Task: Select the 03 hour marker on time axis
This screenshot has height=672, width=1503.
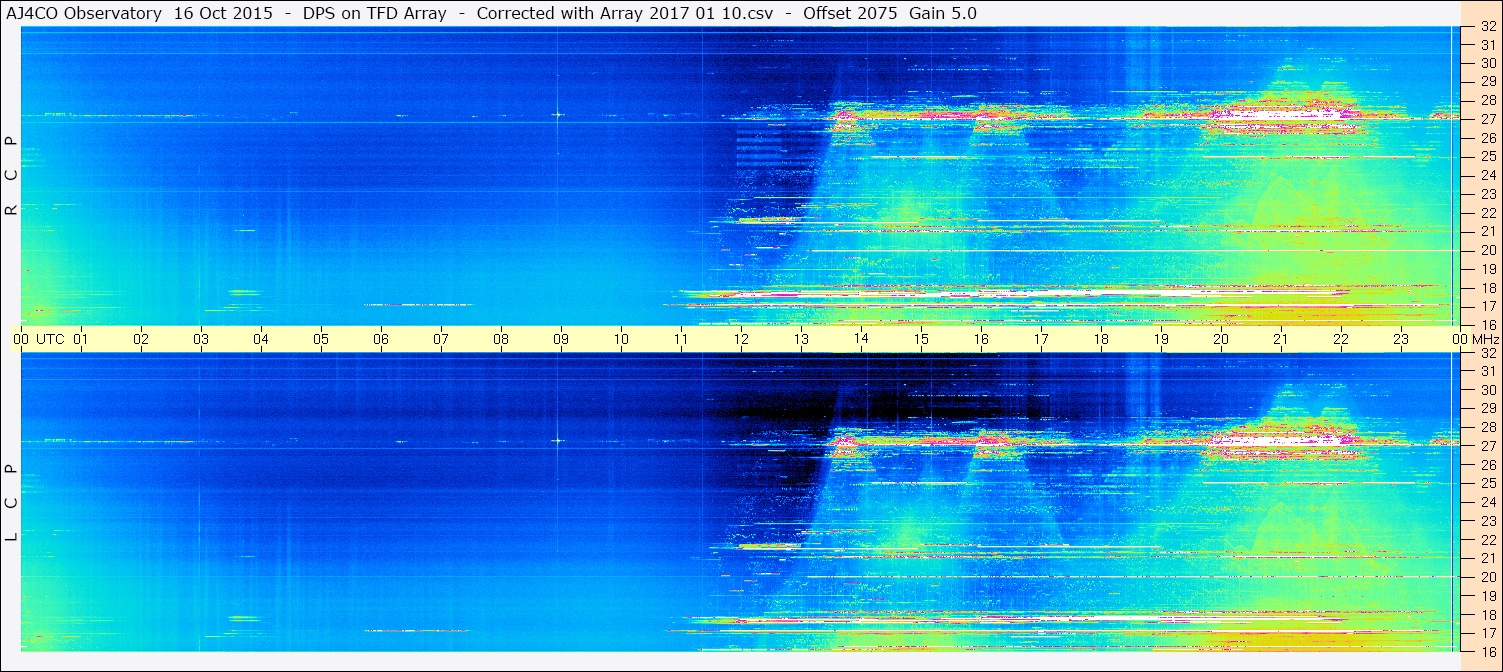Action: (201, 339)
